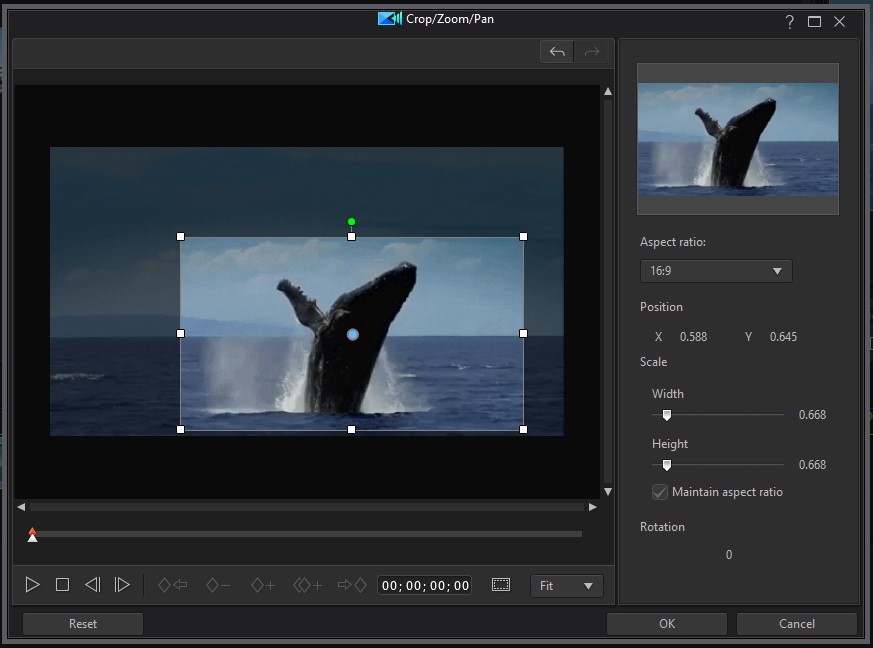Step to the previous frame
This screenshot has width=873, height=648.
click(x=92, y=585)
